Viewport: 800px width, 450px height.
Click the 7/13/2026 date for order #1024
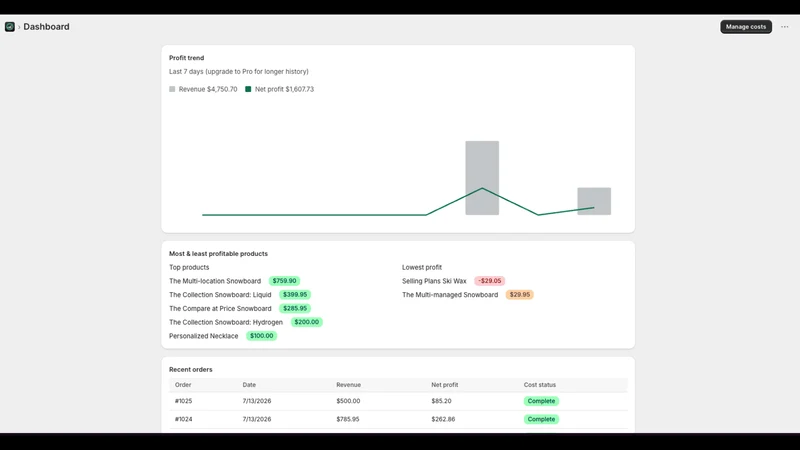pyautogui.click(x=257, y=419)
